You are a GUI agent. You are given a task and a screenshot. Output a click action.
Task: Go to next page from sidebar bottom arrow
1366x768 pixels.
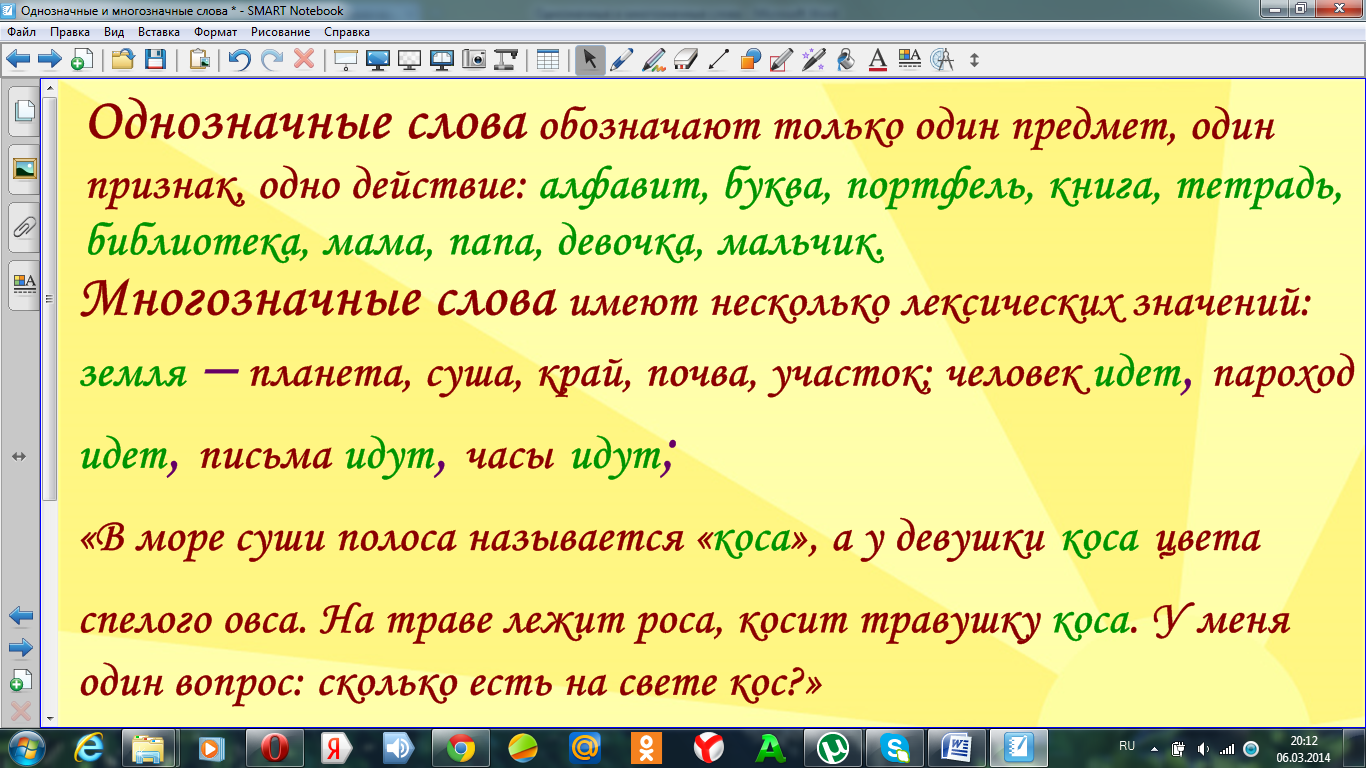click(x=21, y=648)
